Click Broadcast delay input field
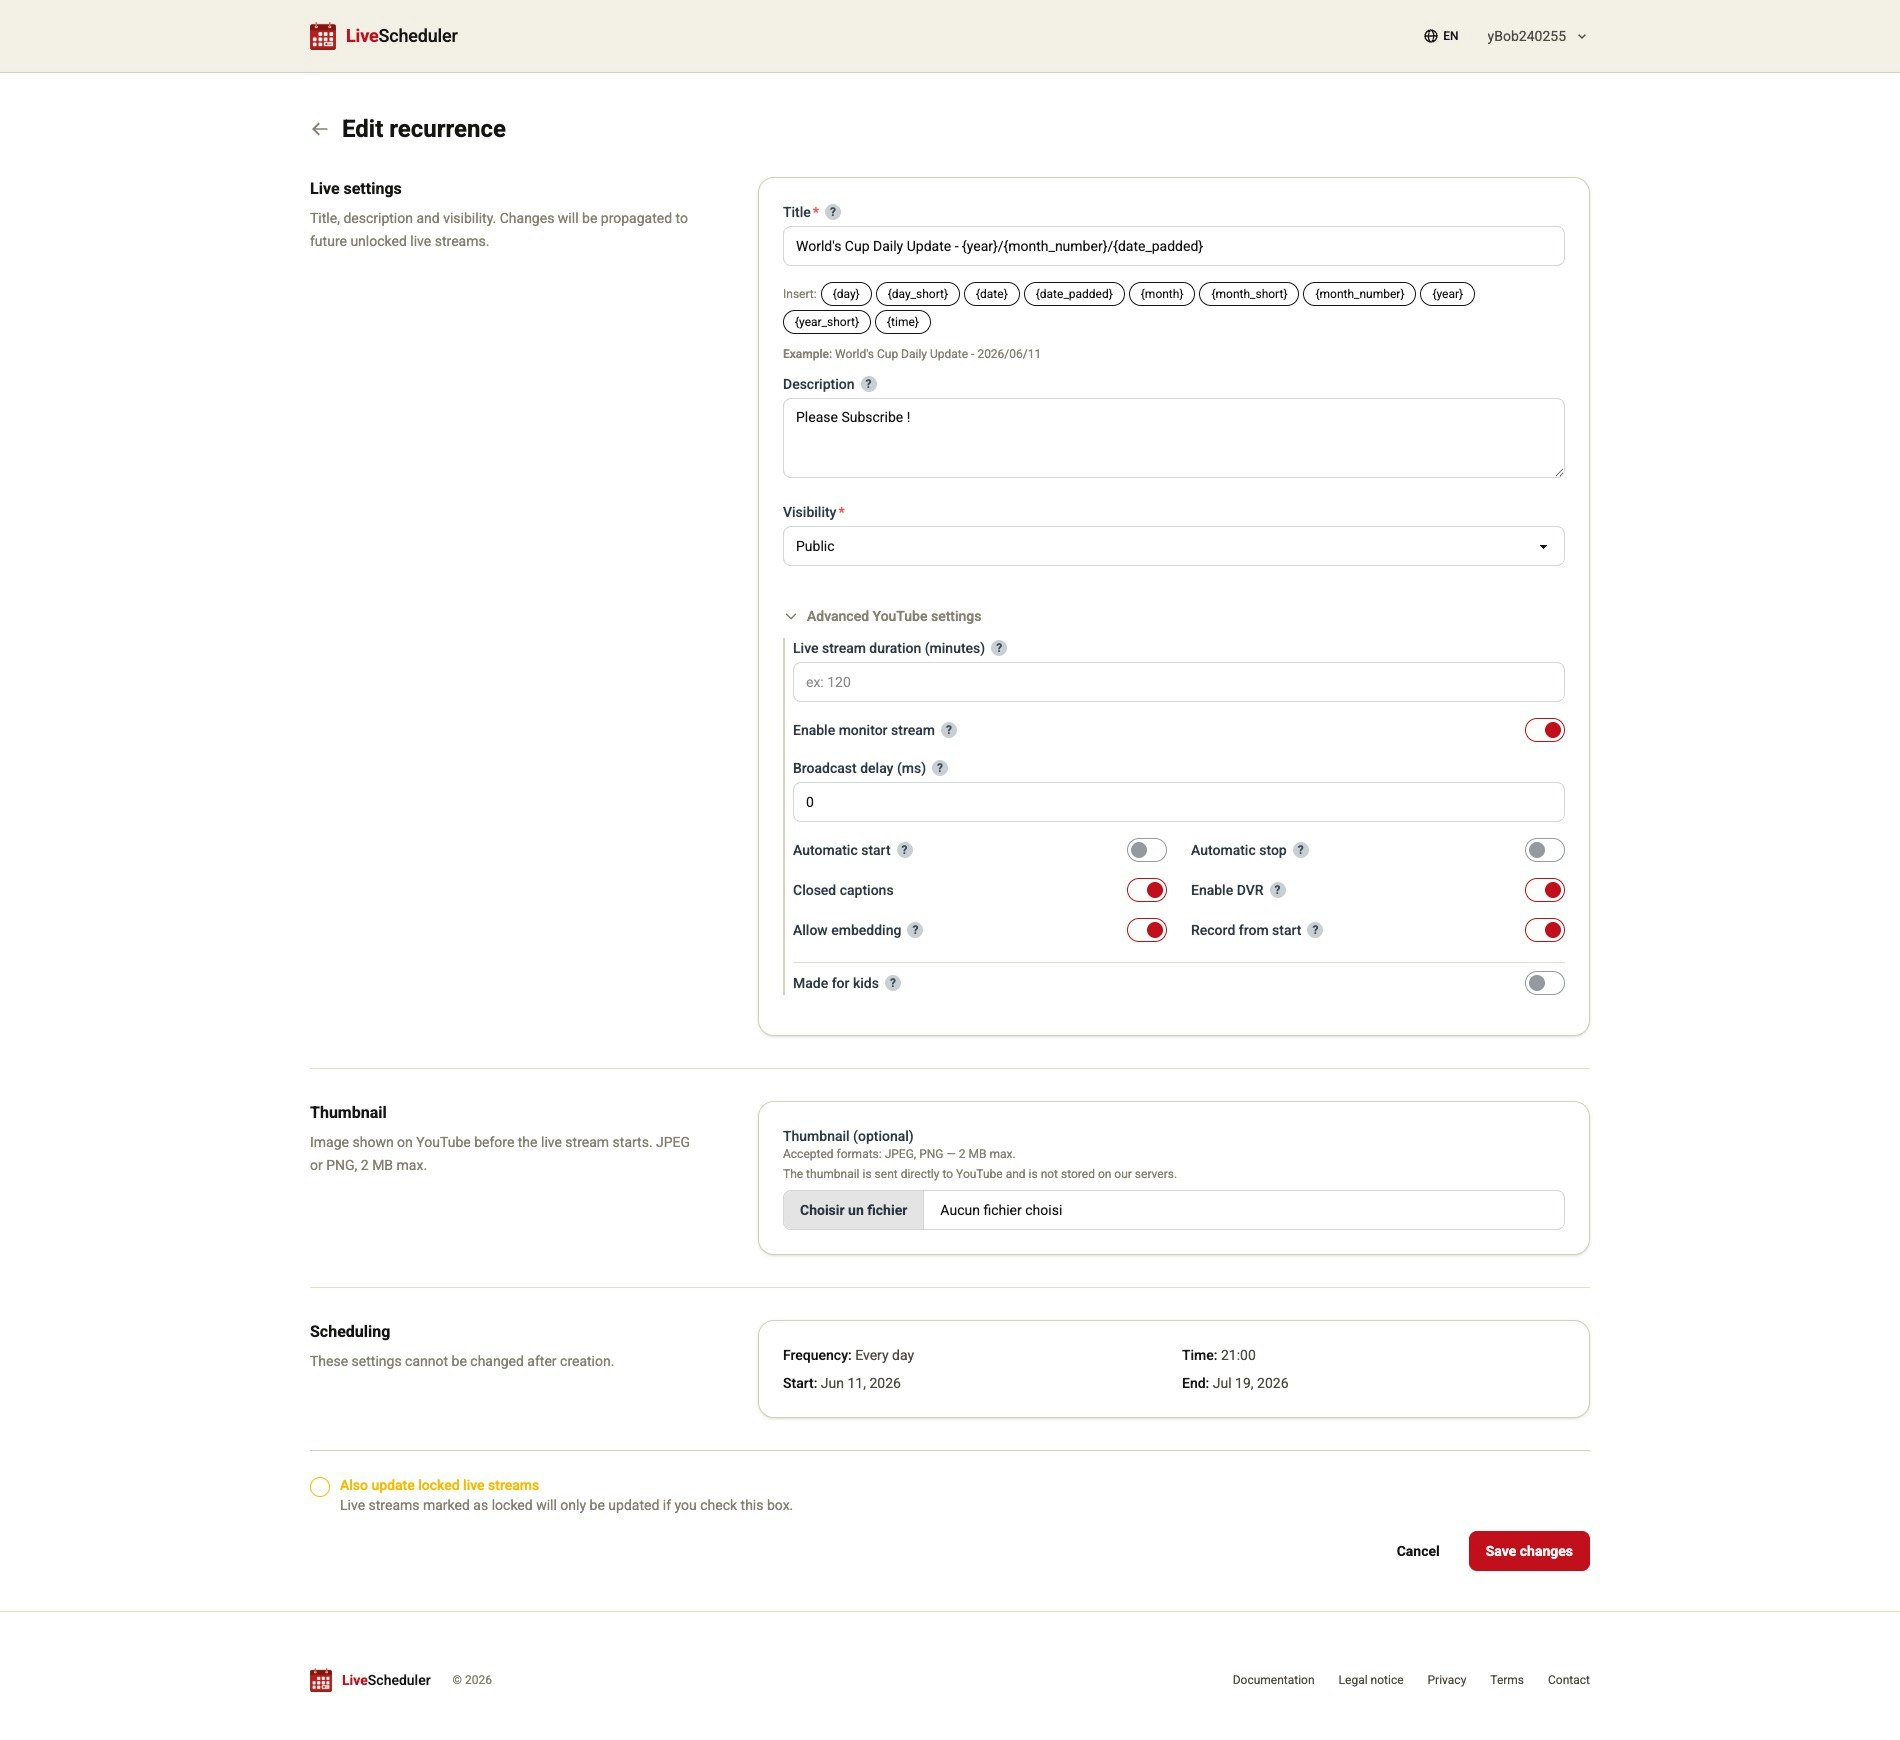 [x=1178, y=802]
